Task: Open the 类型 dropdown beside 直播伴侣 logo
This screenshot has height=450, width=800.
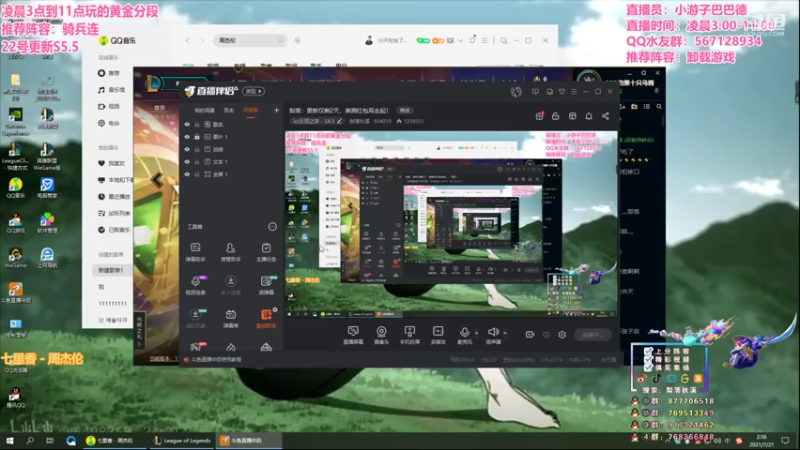Action: pos(254,91)
